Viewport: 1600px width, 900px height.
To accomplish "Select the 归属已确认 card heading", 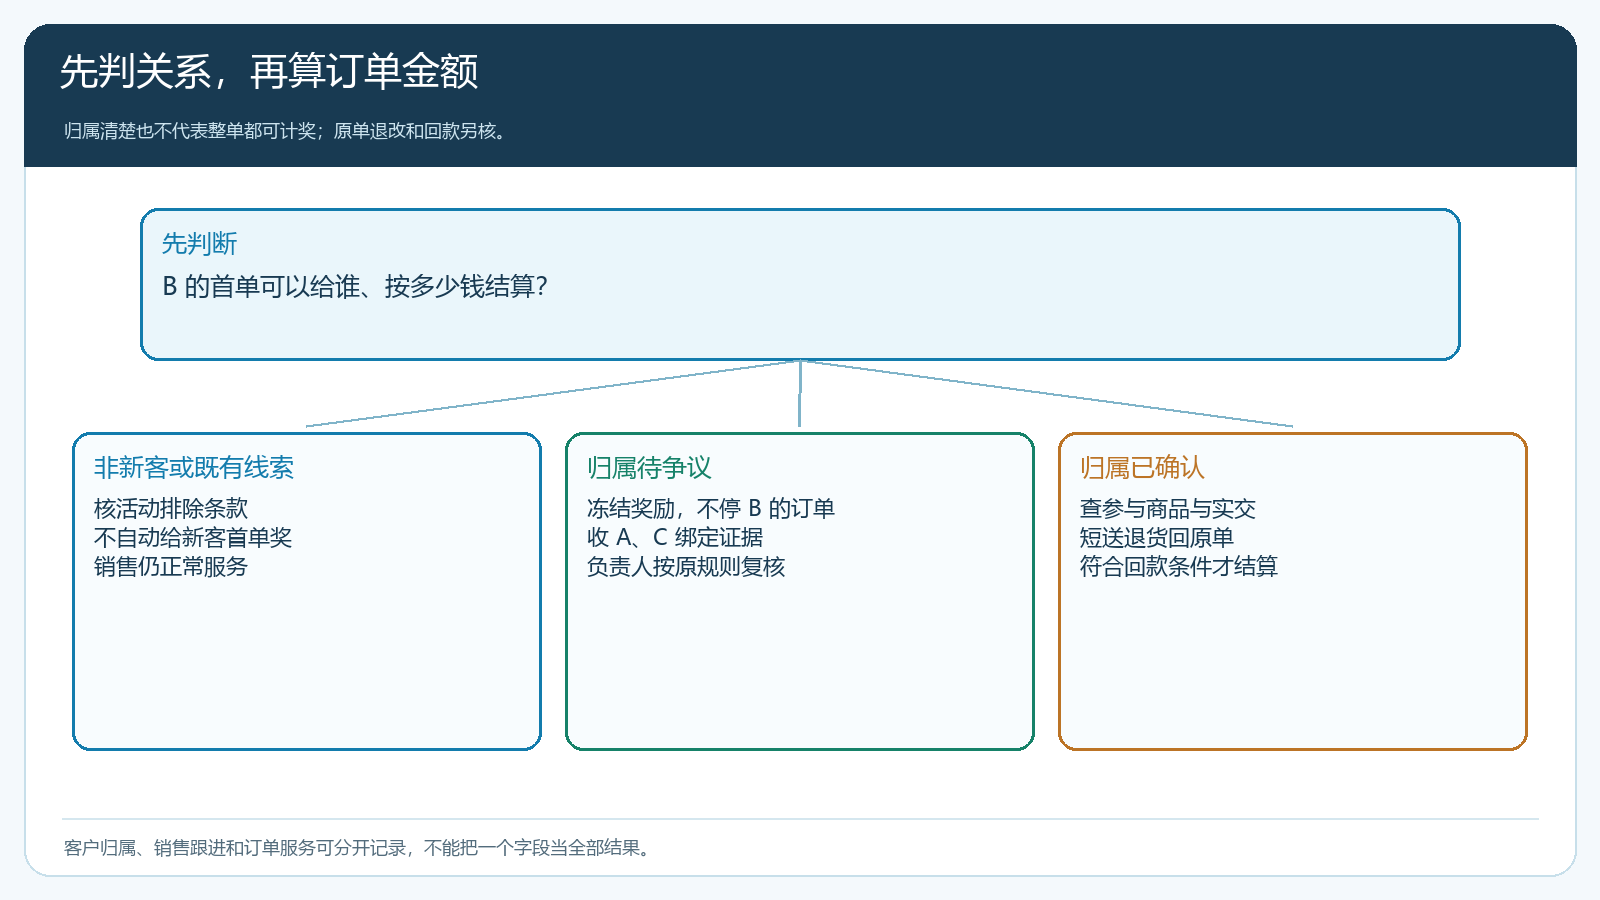I will click(1142, 467).
